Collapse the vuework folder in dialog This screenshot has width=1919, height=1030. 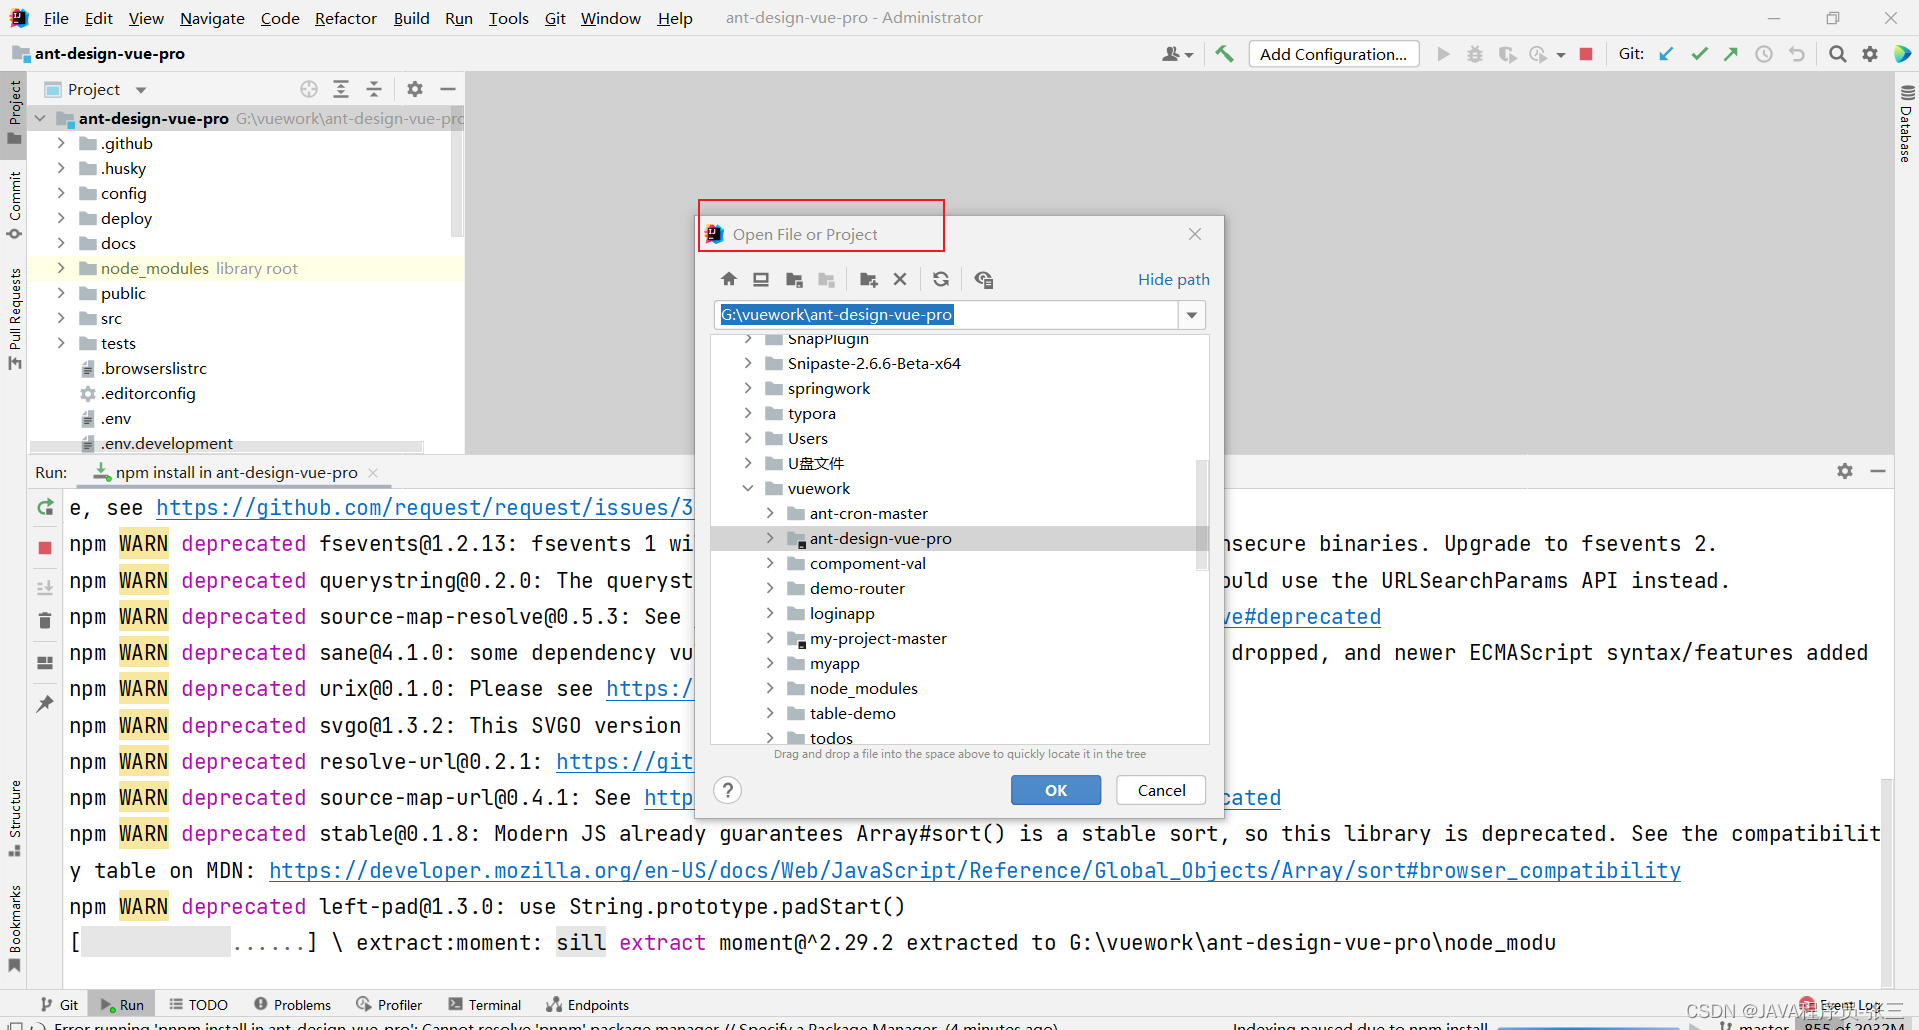click(x=748, y=488)
